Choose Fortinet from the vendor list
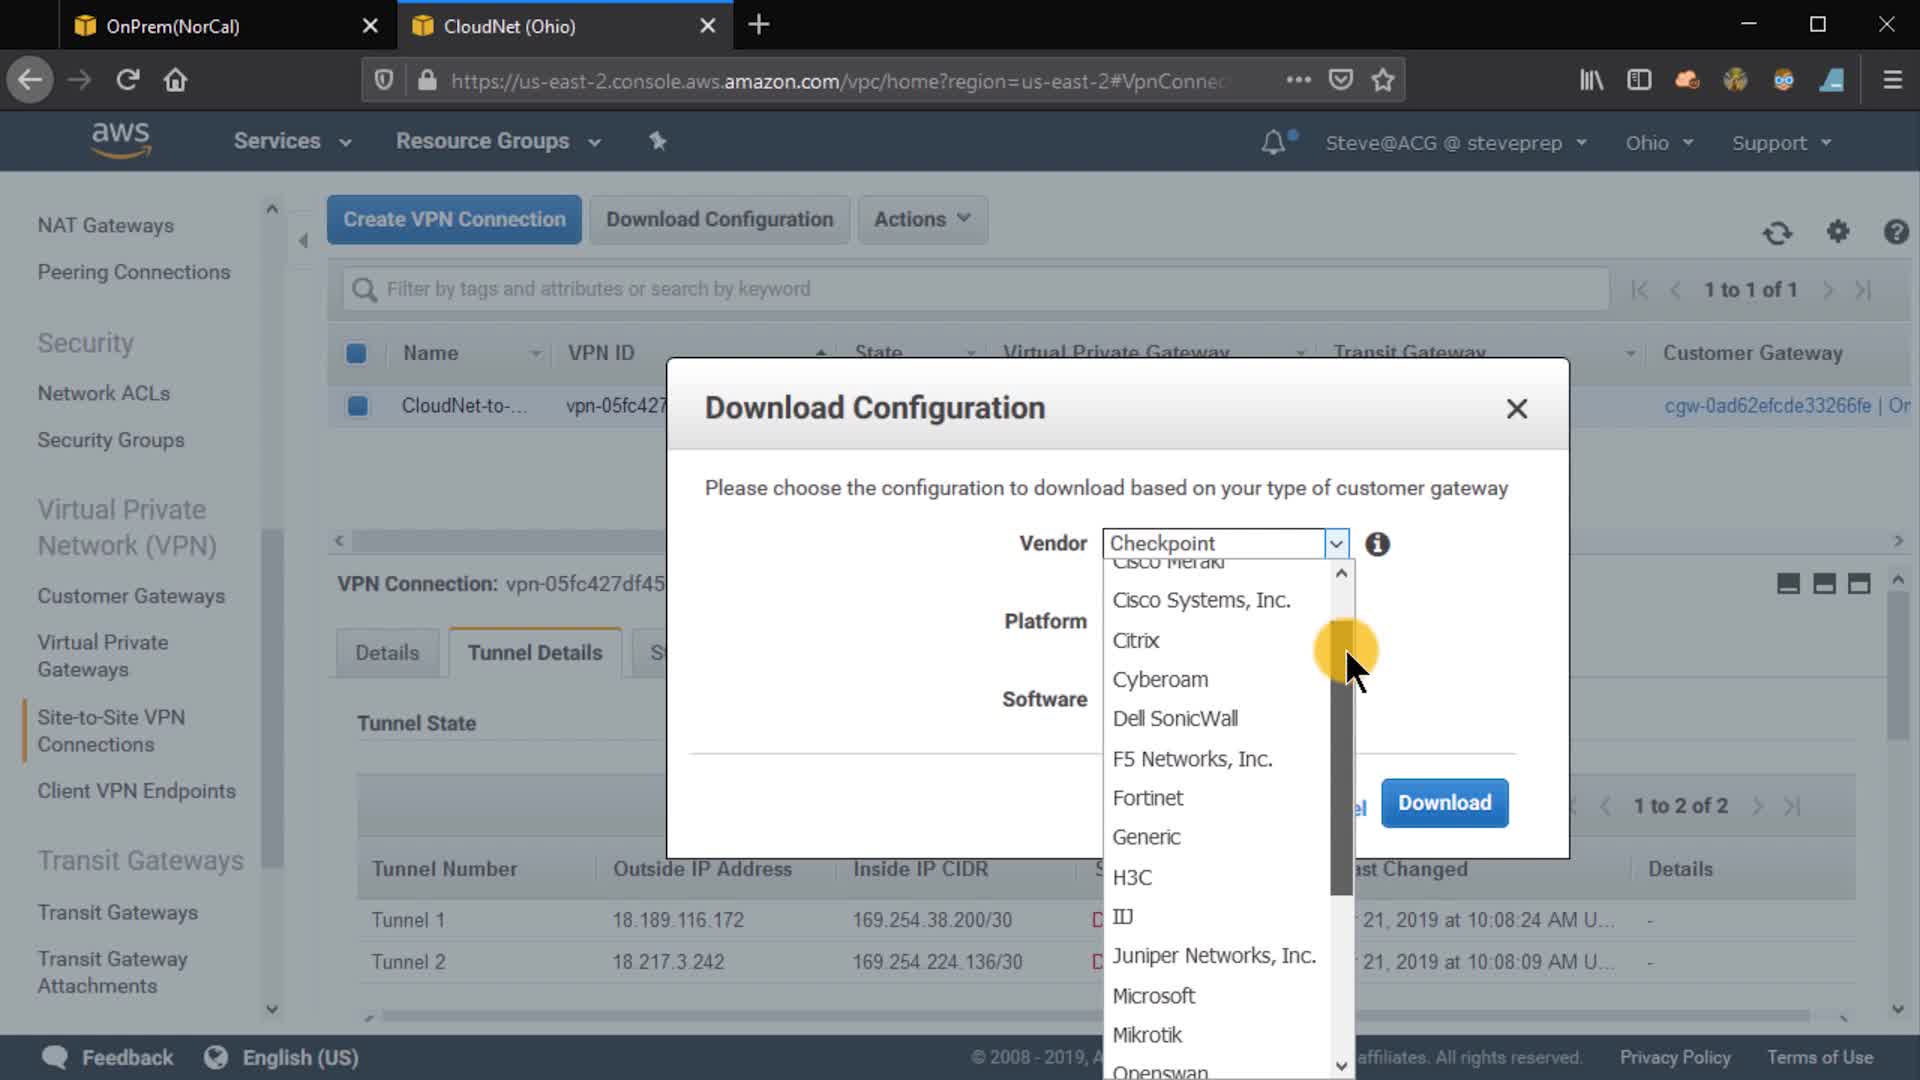 tap(1147, 798)
